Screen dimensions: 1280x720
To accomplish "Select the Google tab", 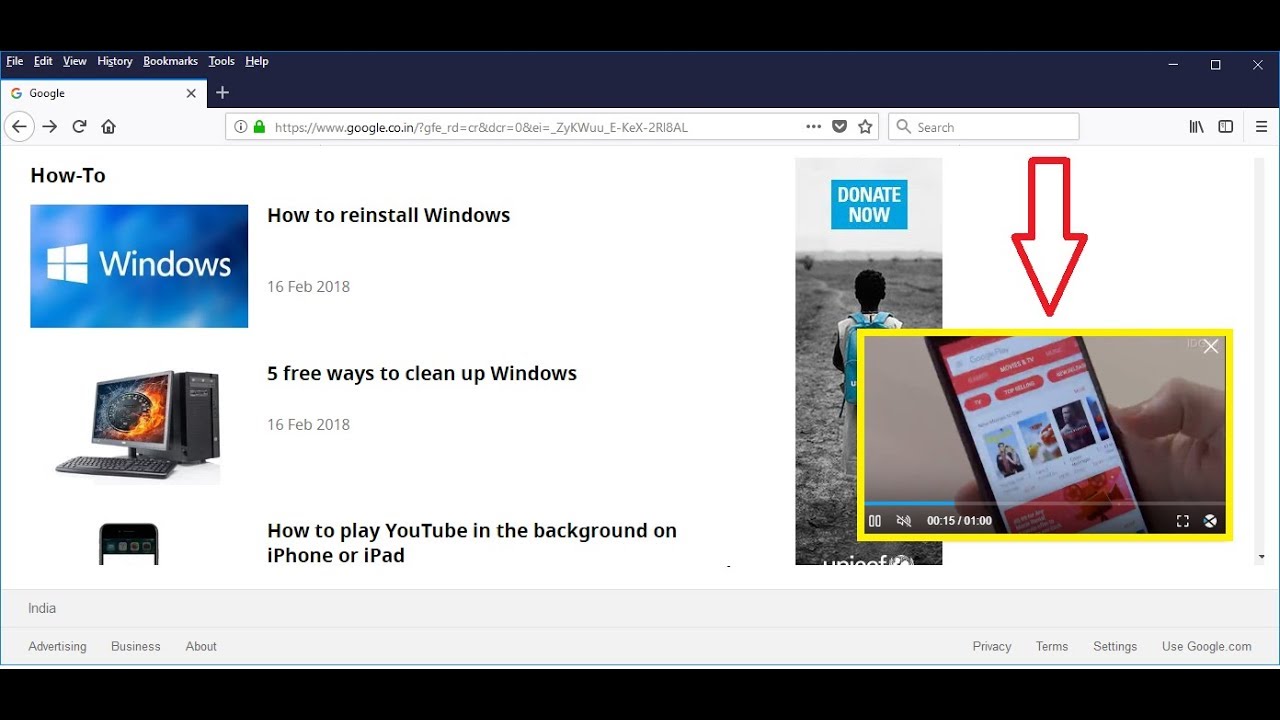I will 104,93.
